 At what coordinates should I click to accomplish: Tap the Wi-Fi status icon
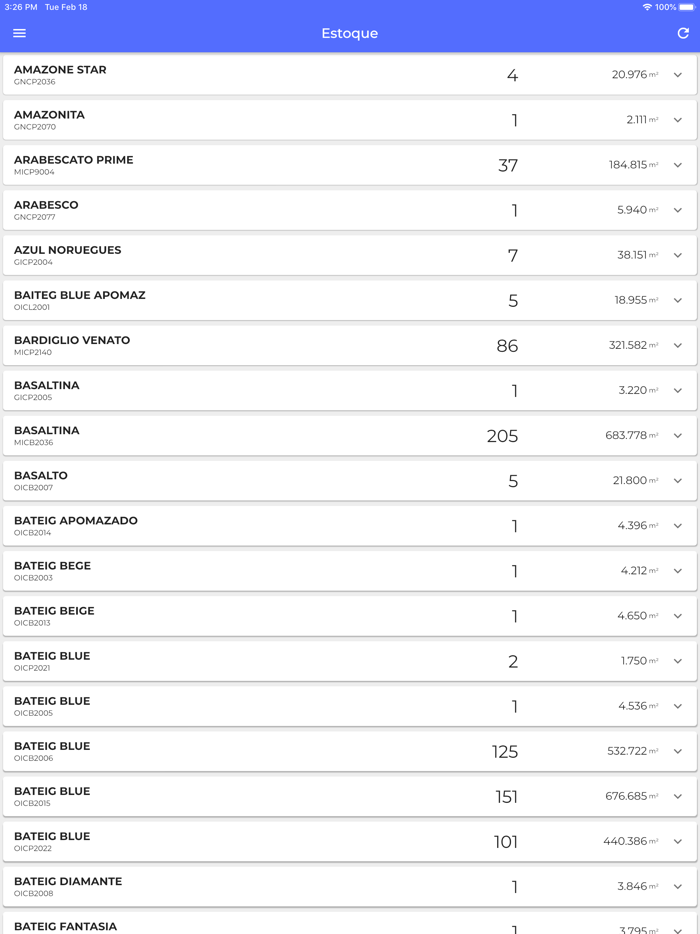pos(647,7)
